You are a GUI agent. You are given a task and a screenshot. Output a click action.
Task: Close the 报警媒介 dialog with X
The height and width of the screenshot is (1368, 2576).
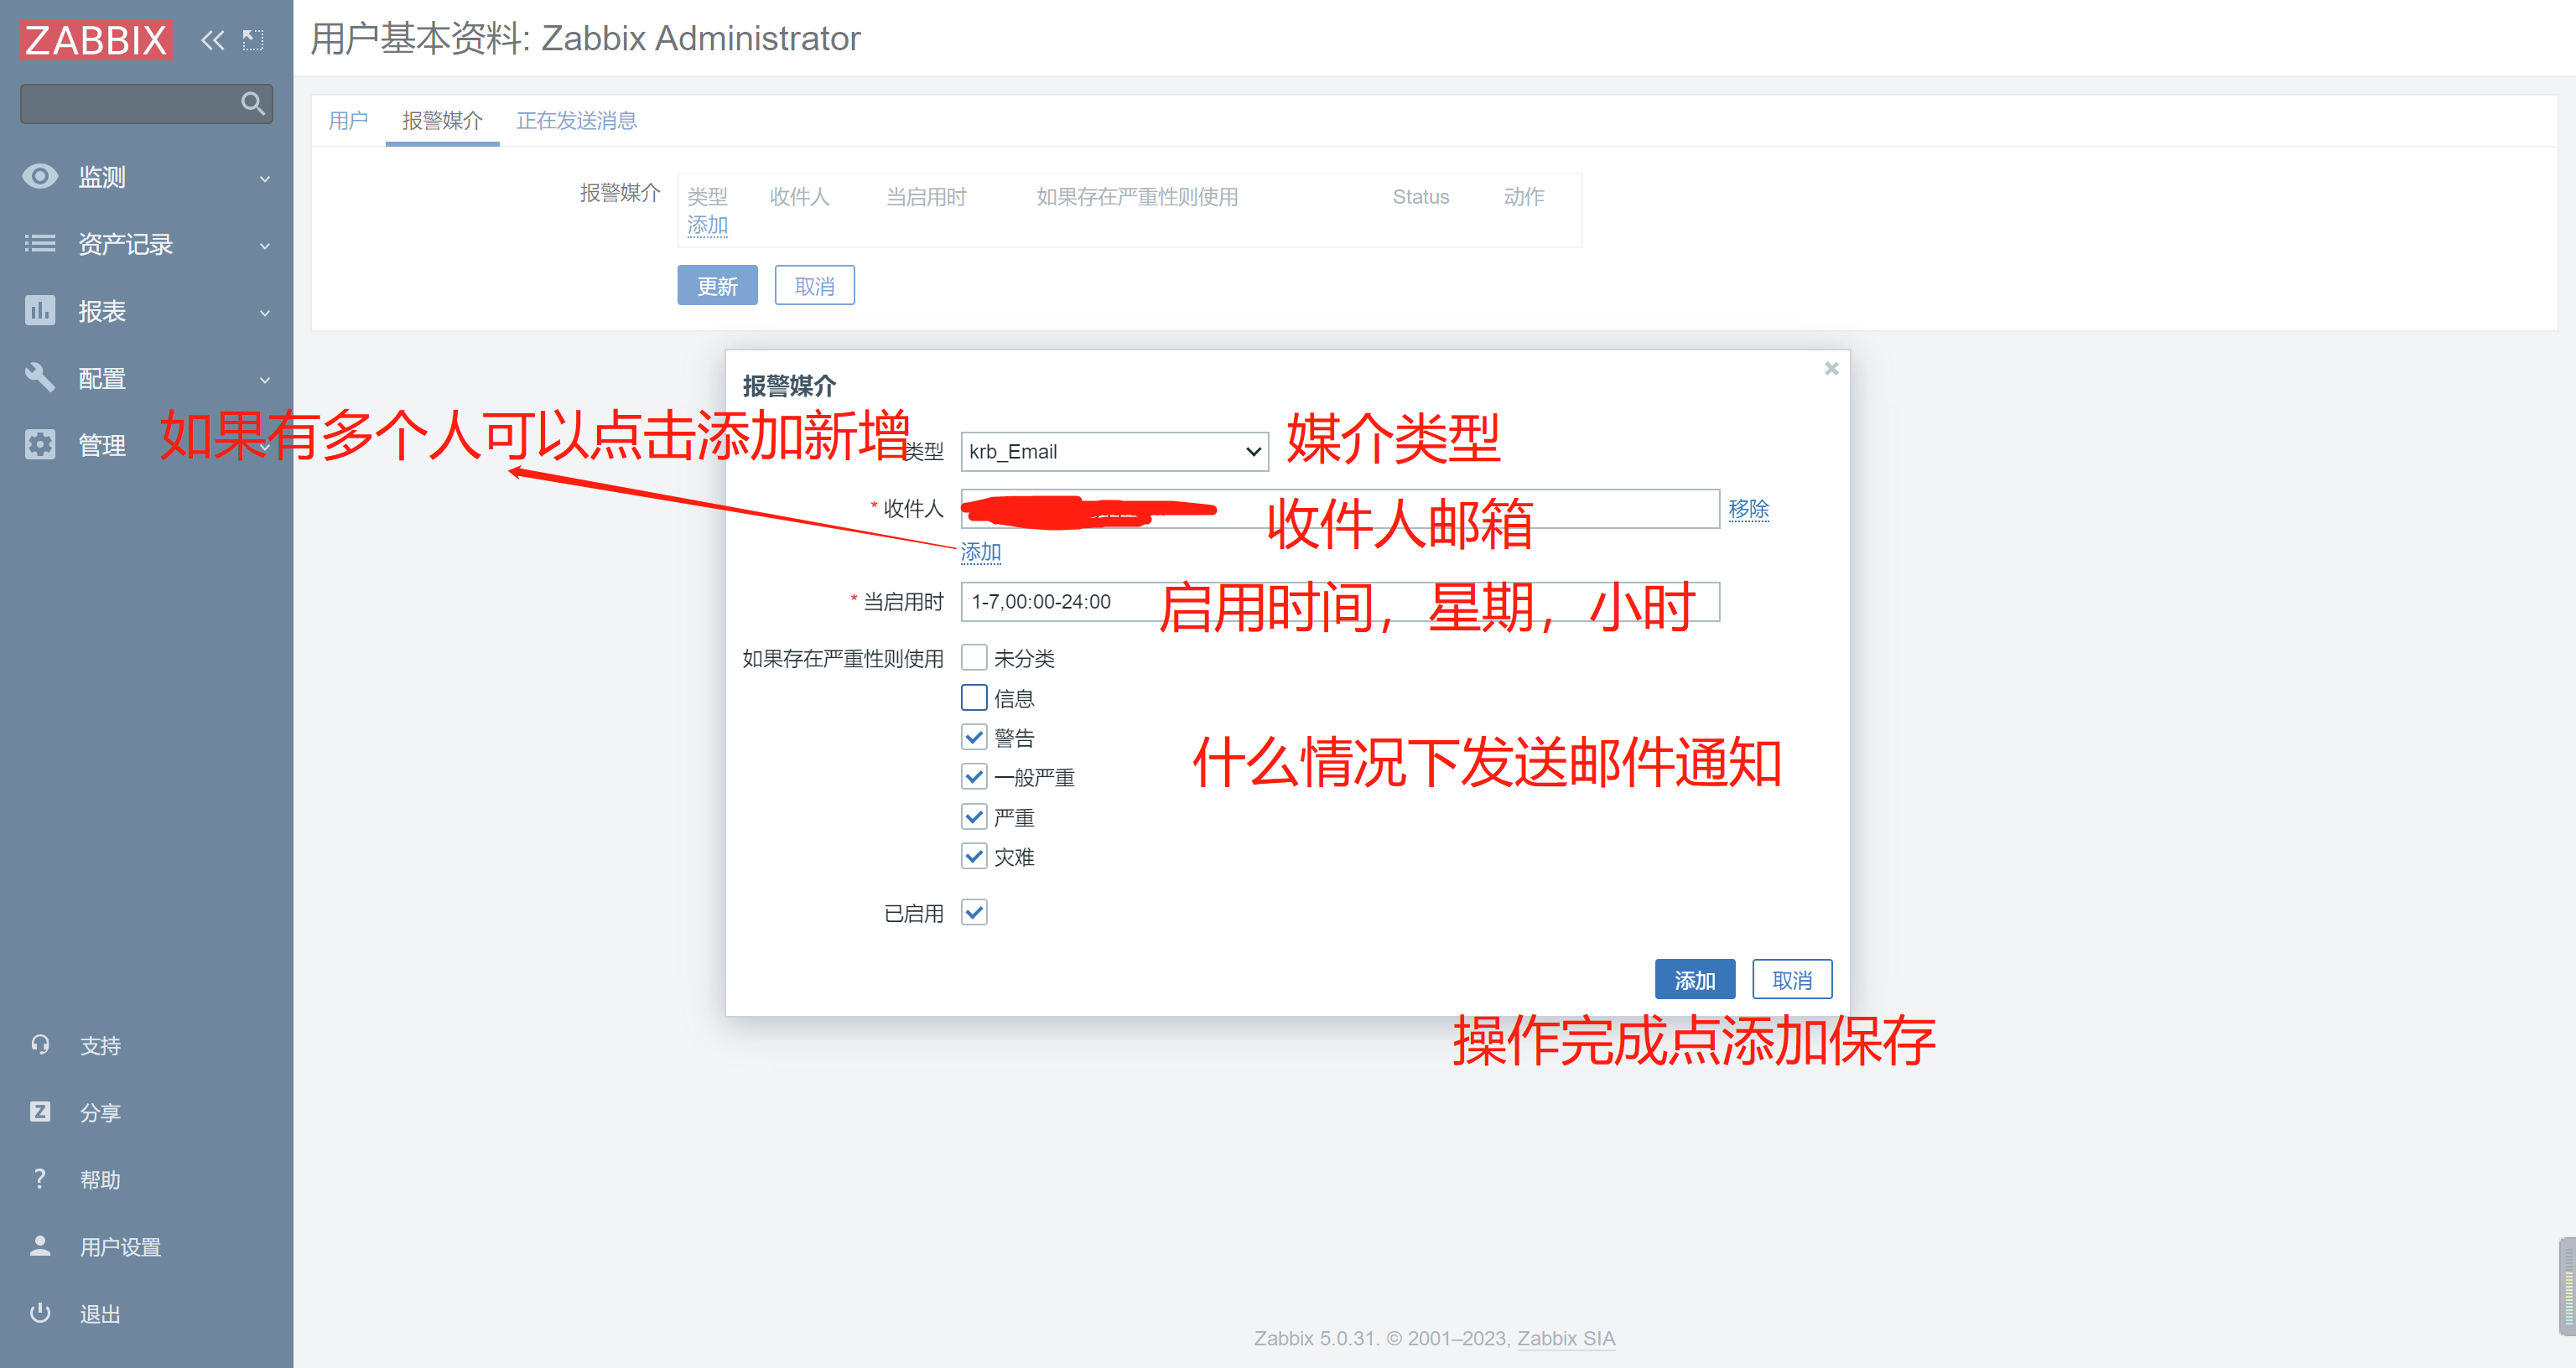click(1831, 369)
